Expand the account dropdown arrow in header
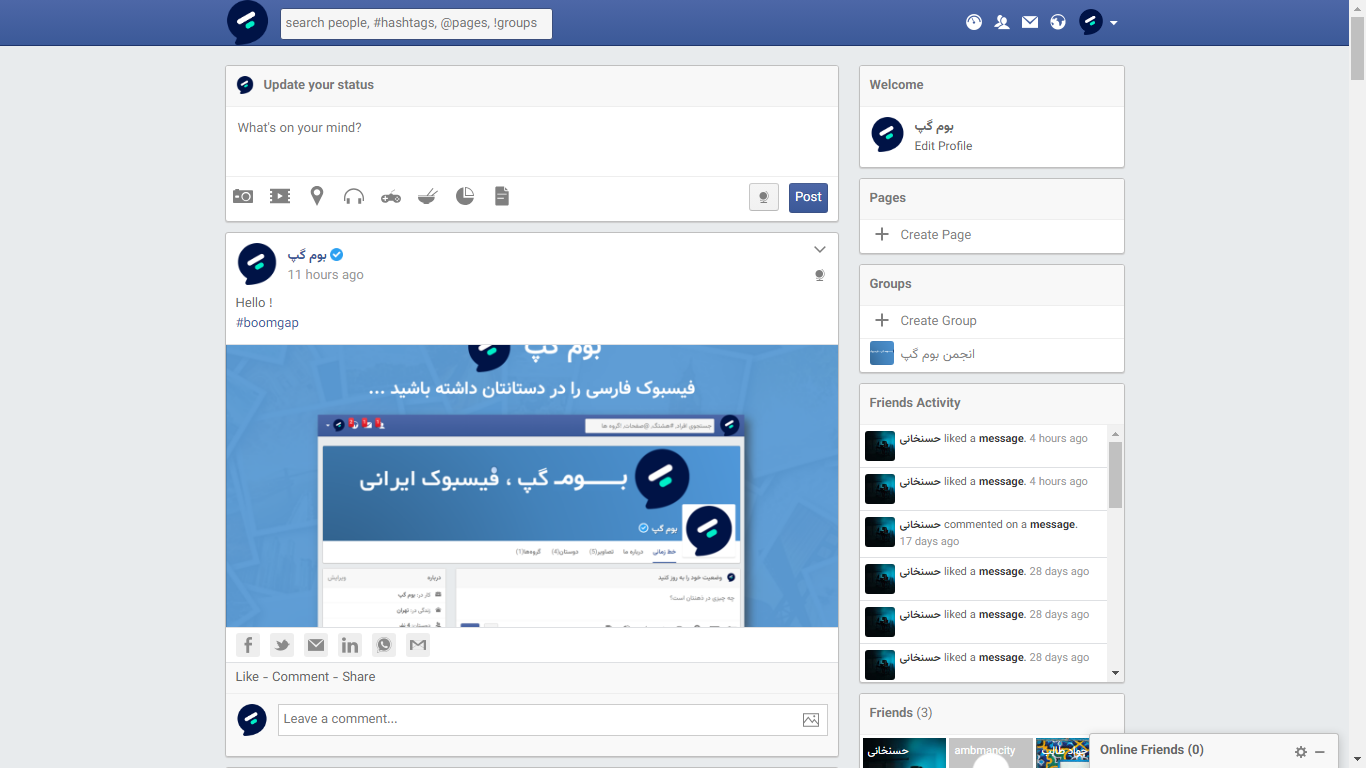This screenshot has height=768, width=1366. point(1114,23)
